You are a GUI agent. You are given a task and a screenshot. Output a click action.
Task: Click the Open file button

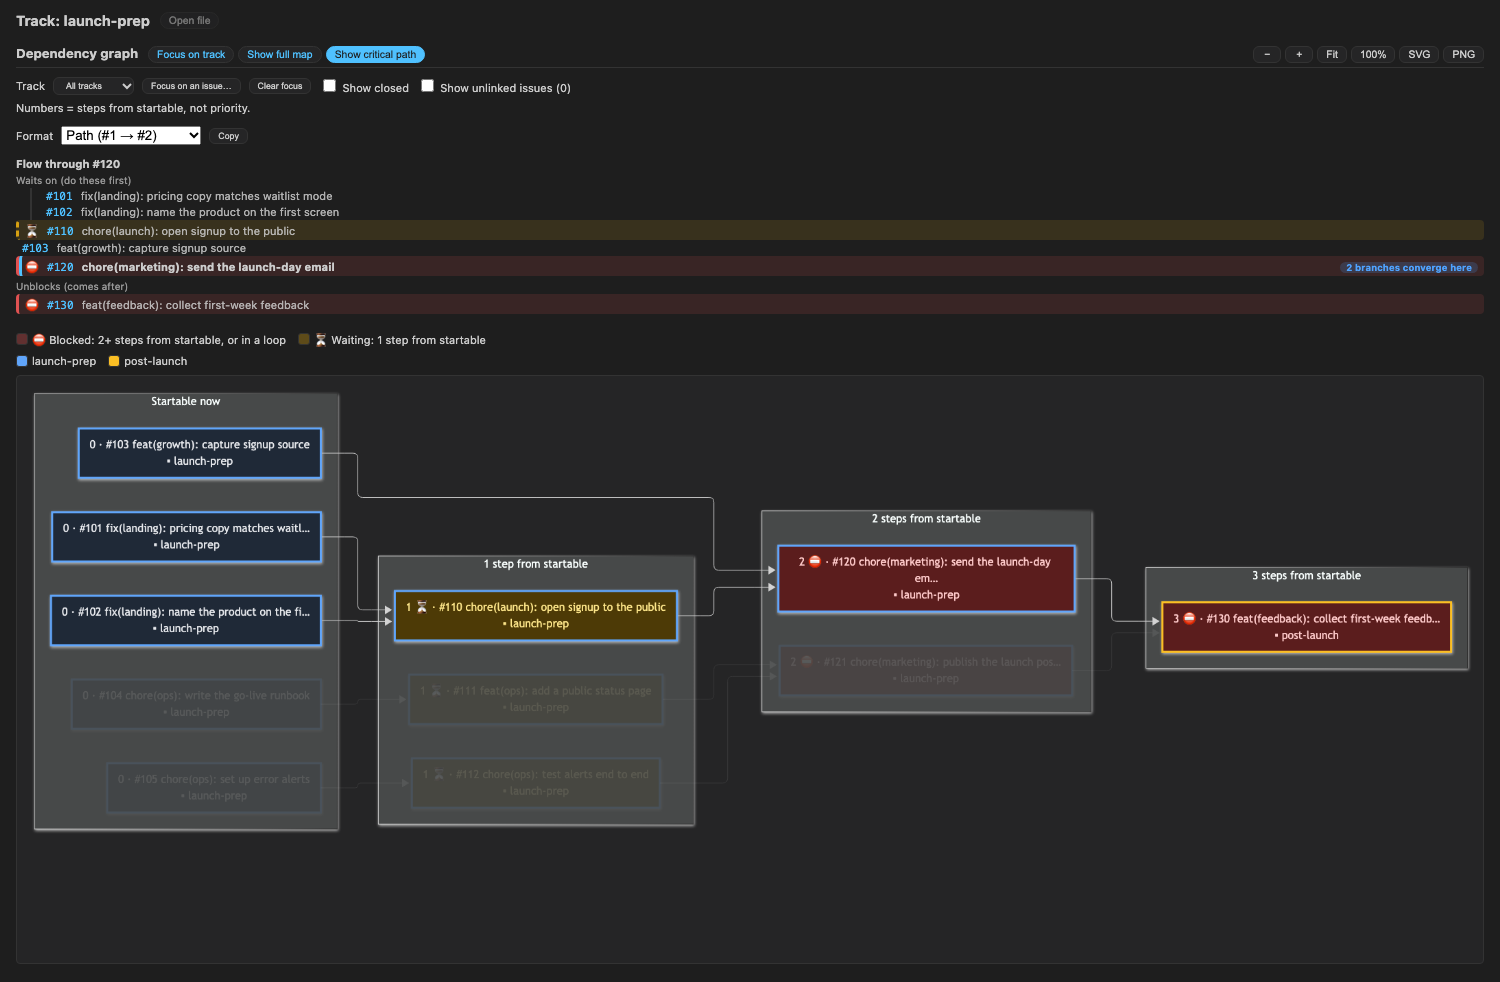coord(190,20)
